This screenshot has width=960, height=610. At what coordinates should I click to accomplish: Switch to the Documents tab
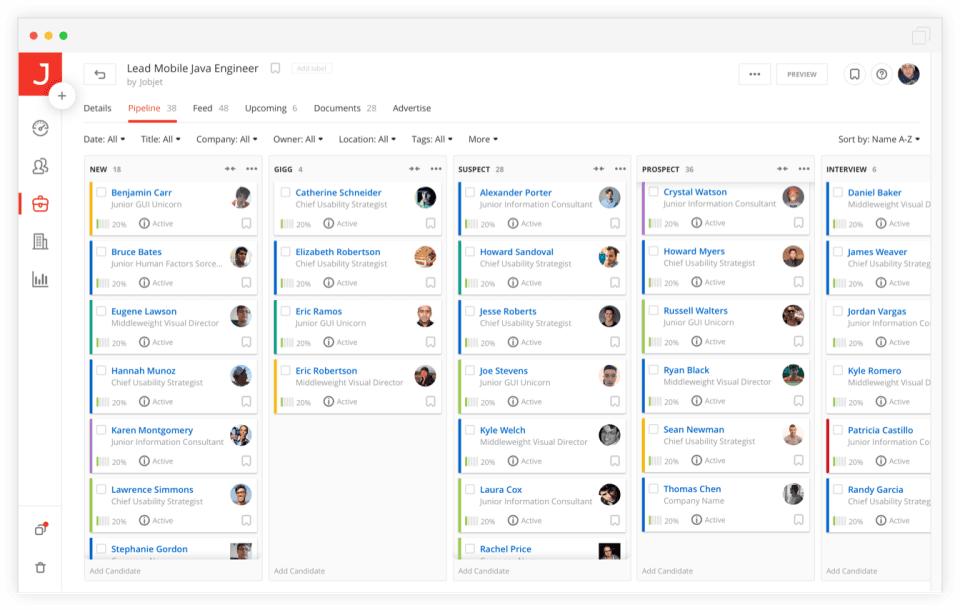coord(337,108)
